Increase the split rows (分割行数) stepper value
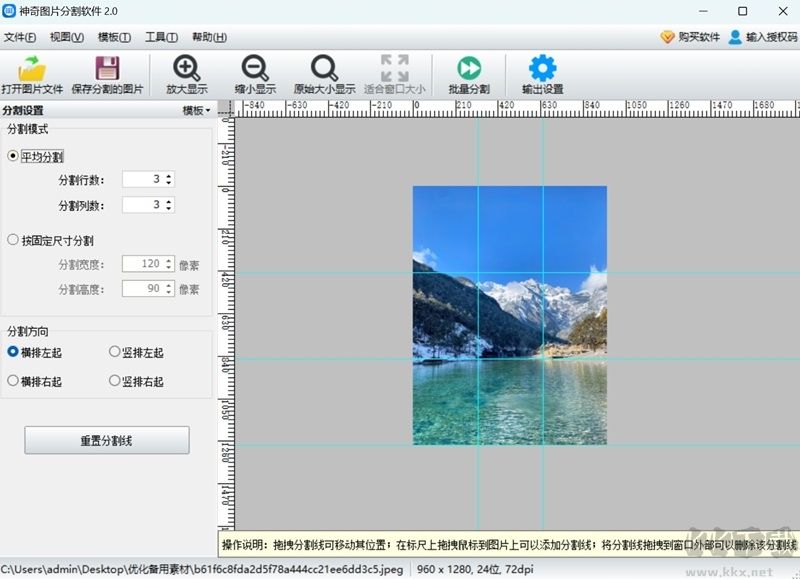The height and width of the screenshot is (579, 800). (x=168, y=175)
